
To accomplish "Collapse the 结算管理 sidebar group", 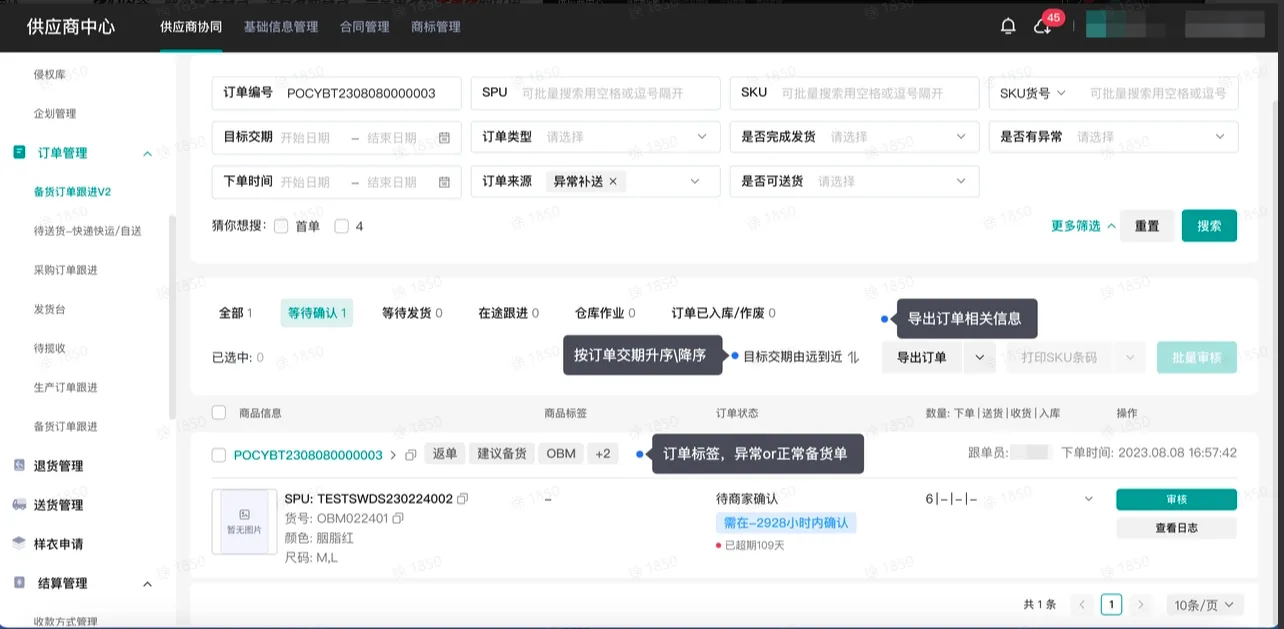I will point(147,584).
